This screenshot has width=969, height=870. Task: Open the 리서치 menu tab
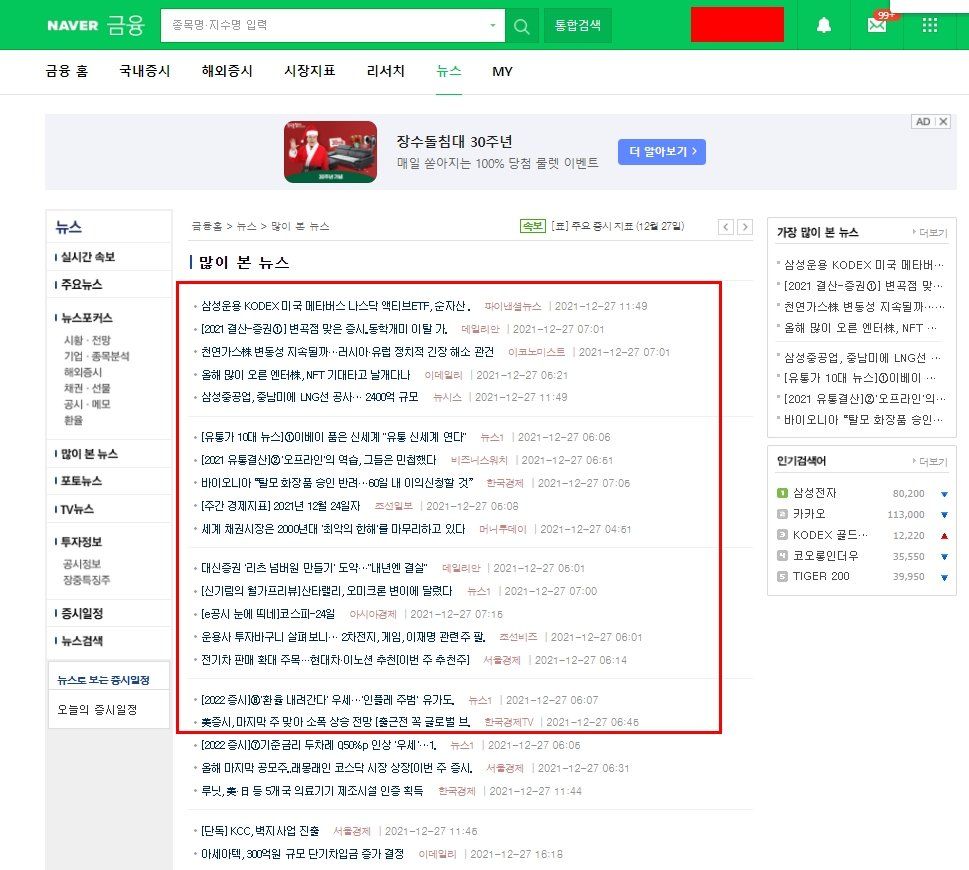(x=386, y=71)
